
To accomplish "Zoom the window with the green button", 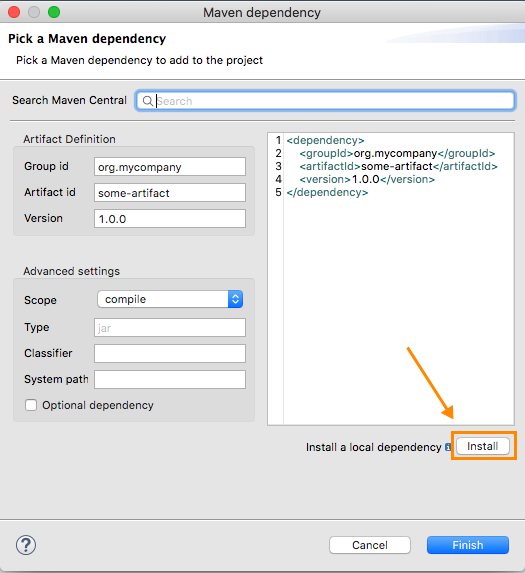I will [x=54, y=12].
